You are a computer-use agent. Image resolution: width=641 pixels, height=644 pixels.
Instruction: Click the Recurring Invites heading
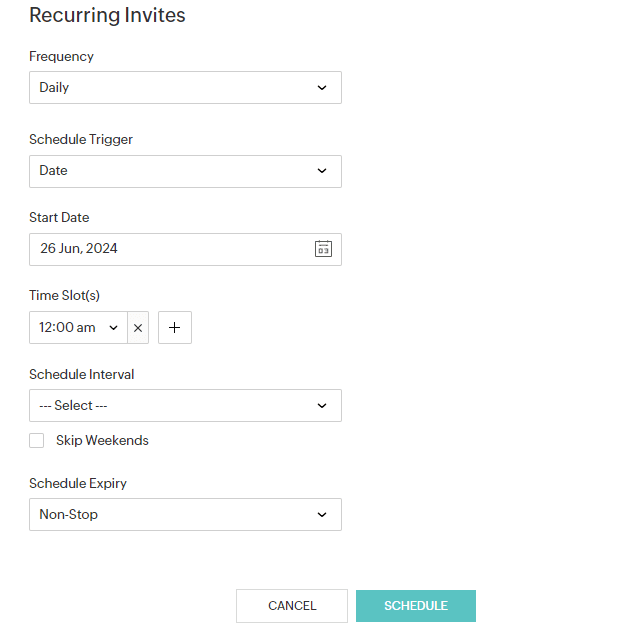pos(107,16)
